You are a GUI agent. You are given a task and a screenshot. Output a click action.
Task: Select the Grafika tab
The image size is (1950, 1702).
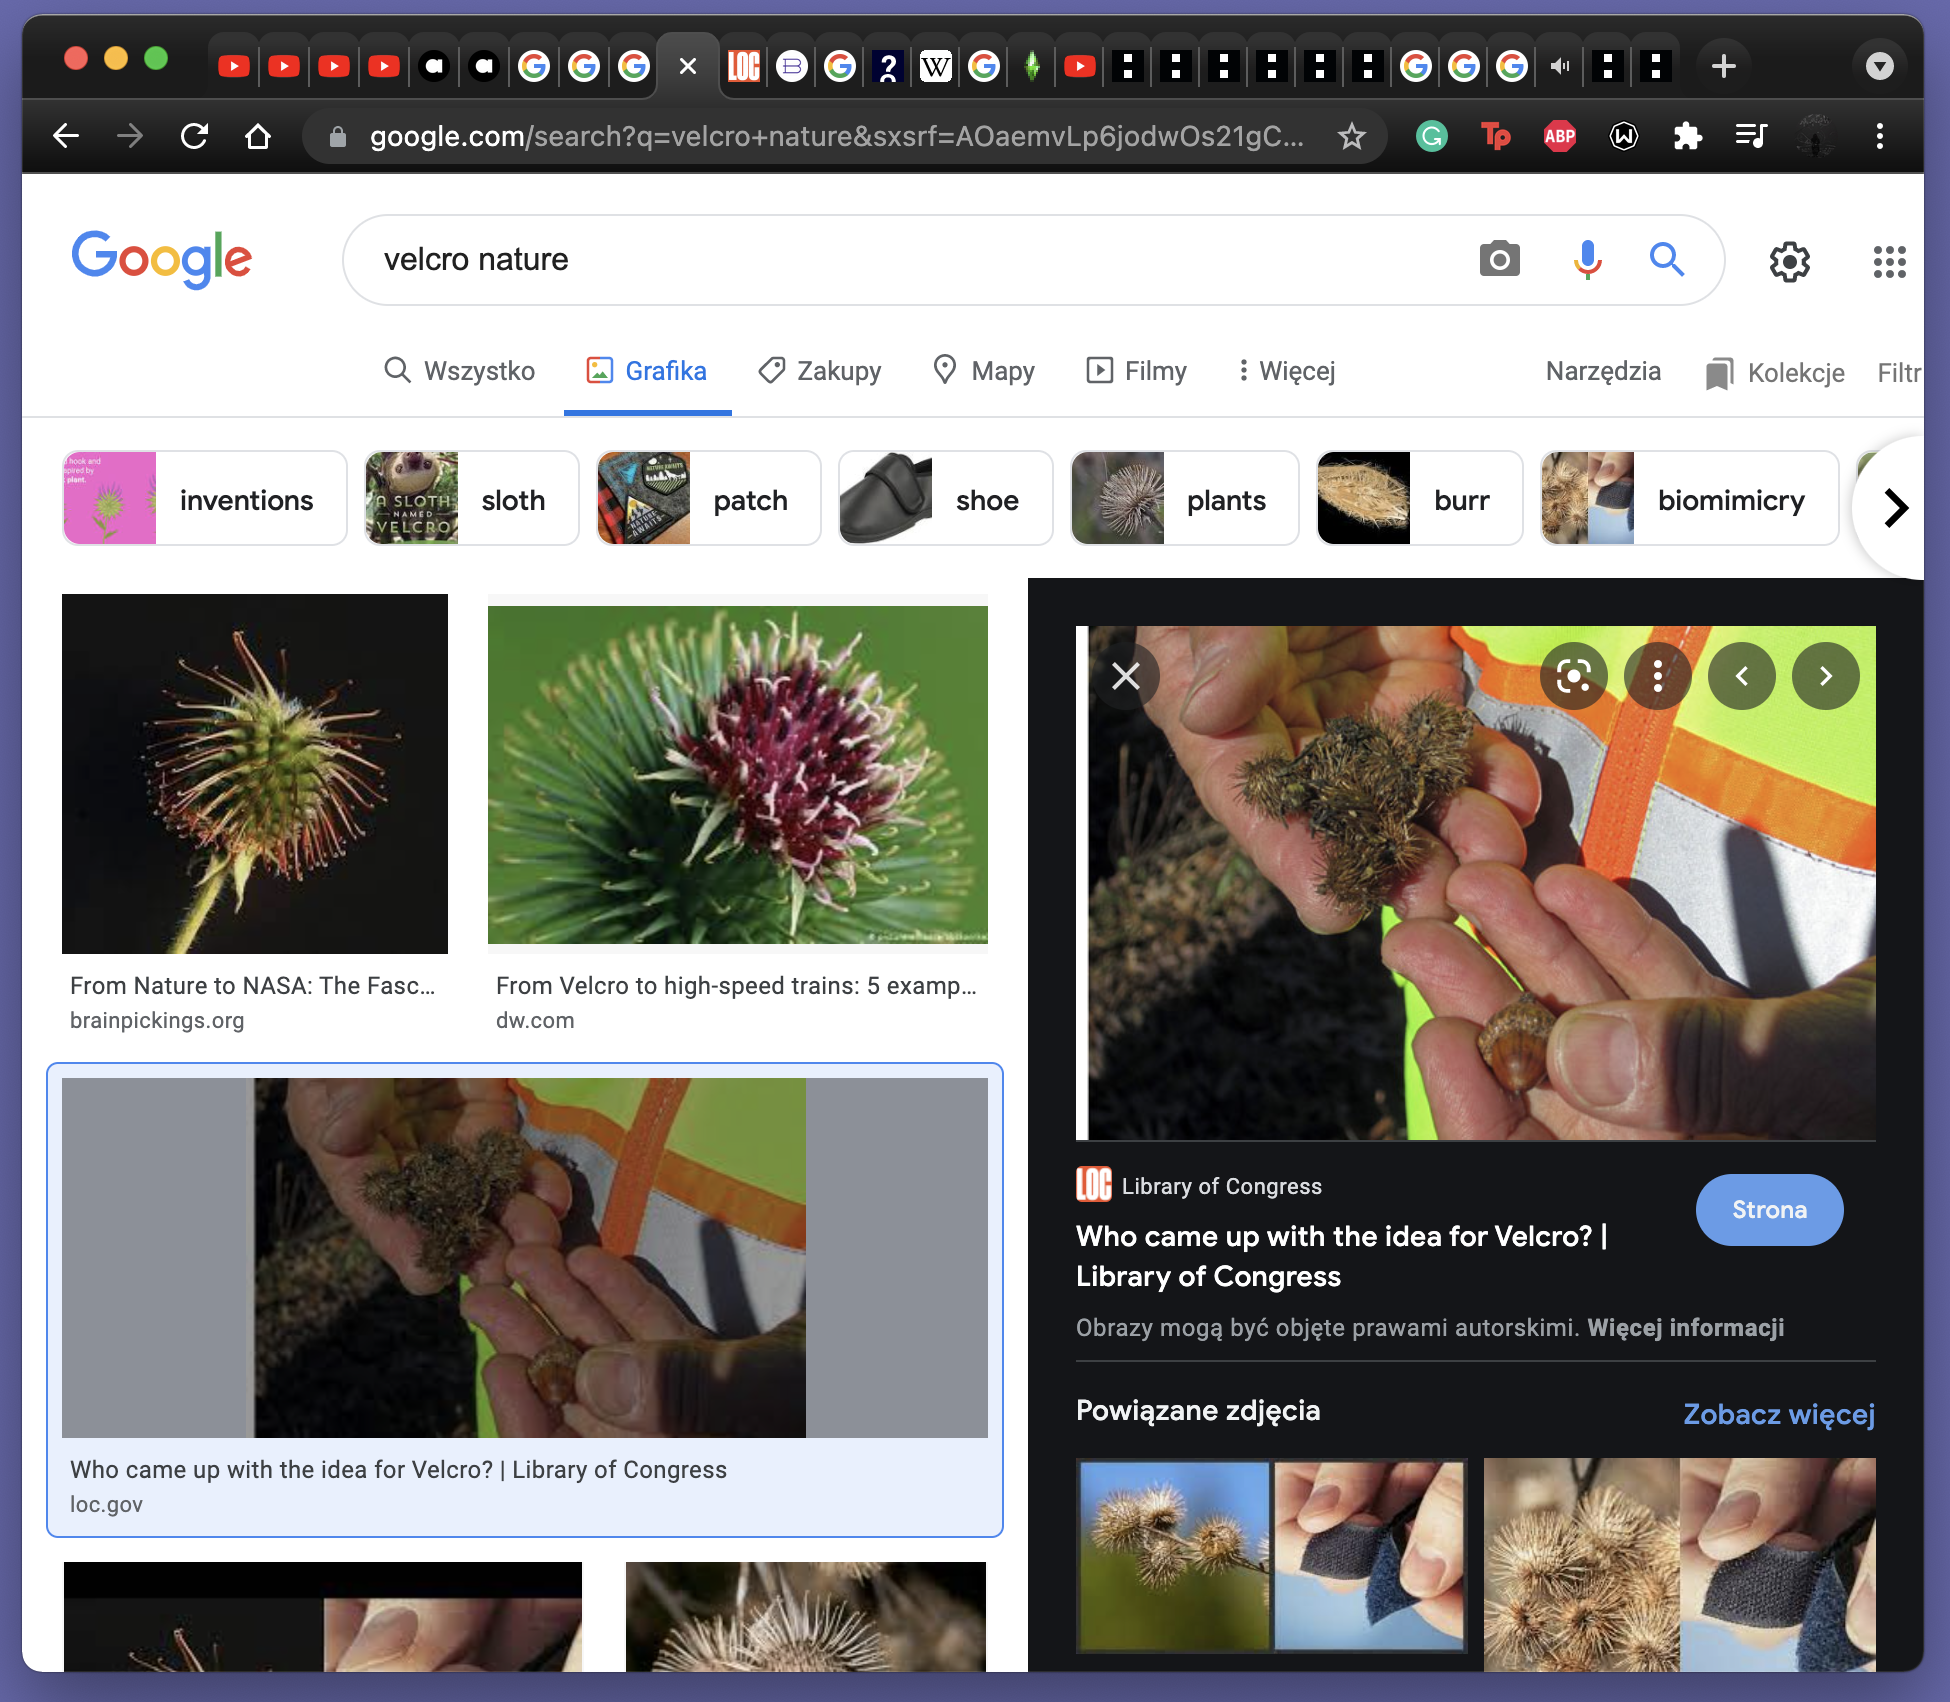click(x=647, y=371)
